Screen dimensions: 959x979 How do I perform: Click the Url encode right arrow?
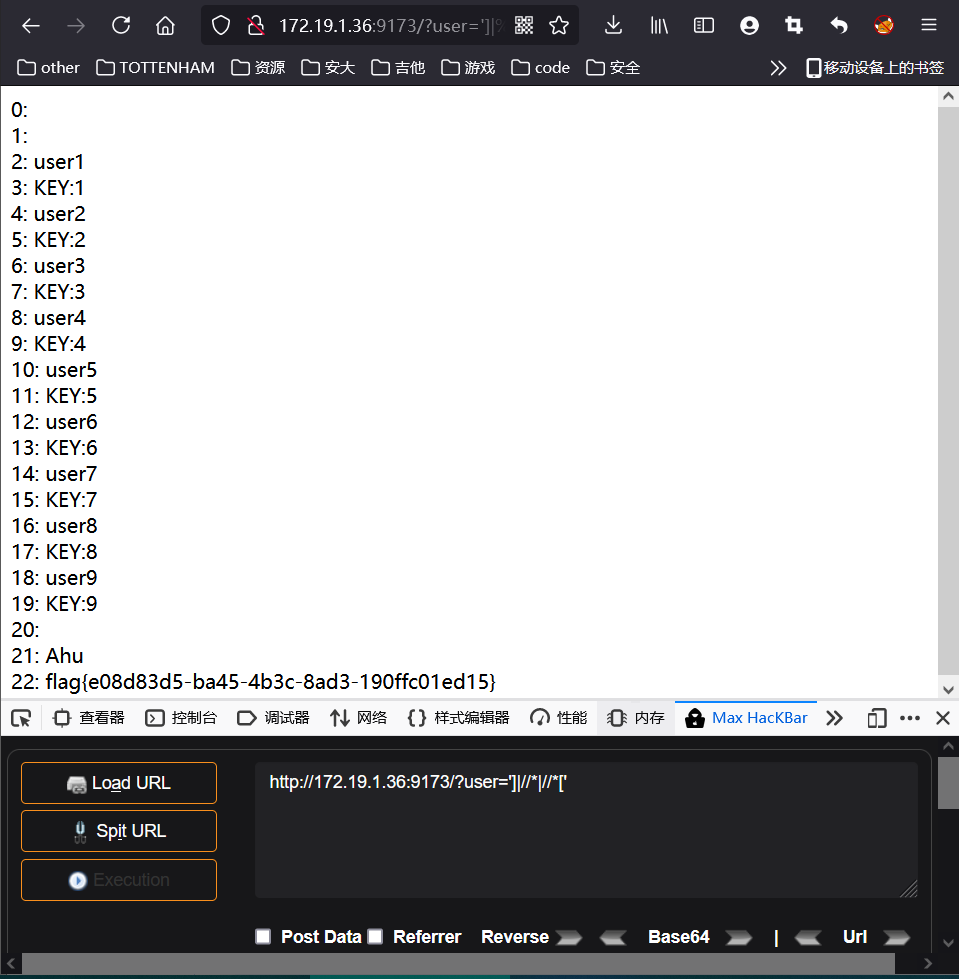click(897, 937)
